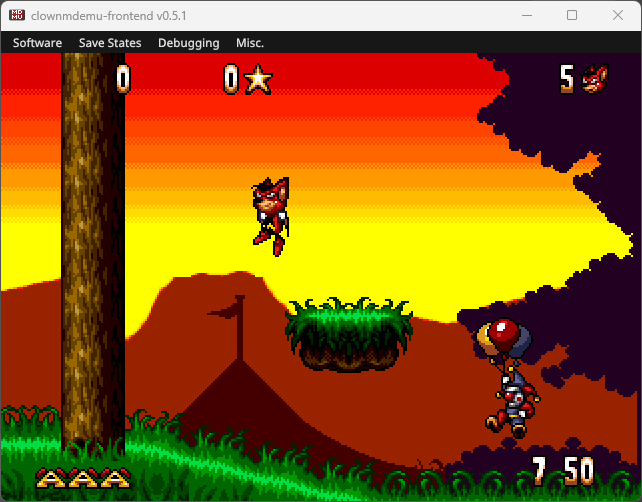Click the star count '0' beside the star
Screen dimensions: 642x502
point(231,79)
